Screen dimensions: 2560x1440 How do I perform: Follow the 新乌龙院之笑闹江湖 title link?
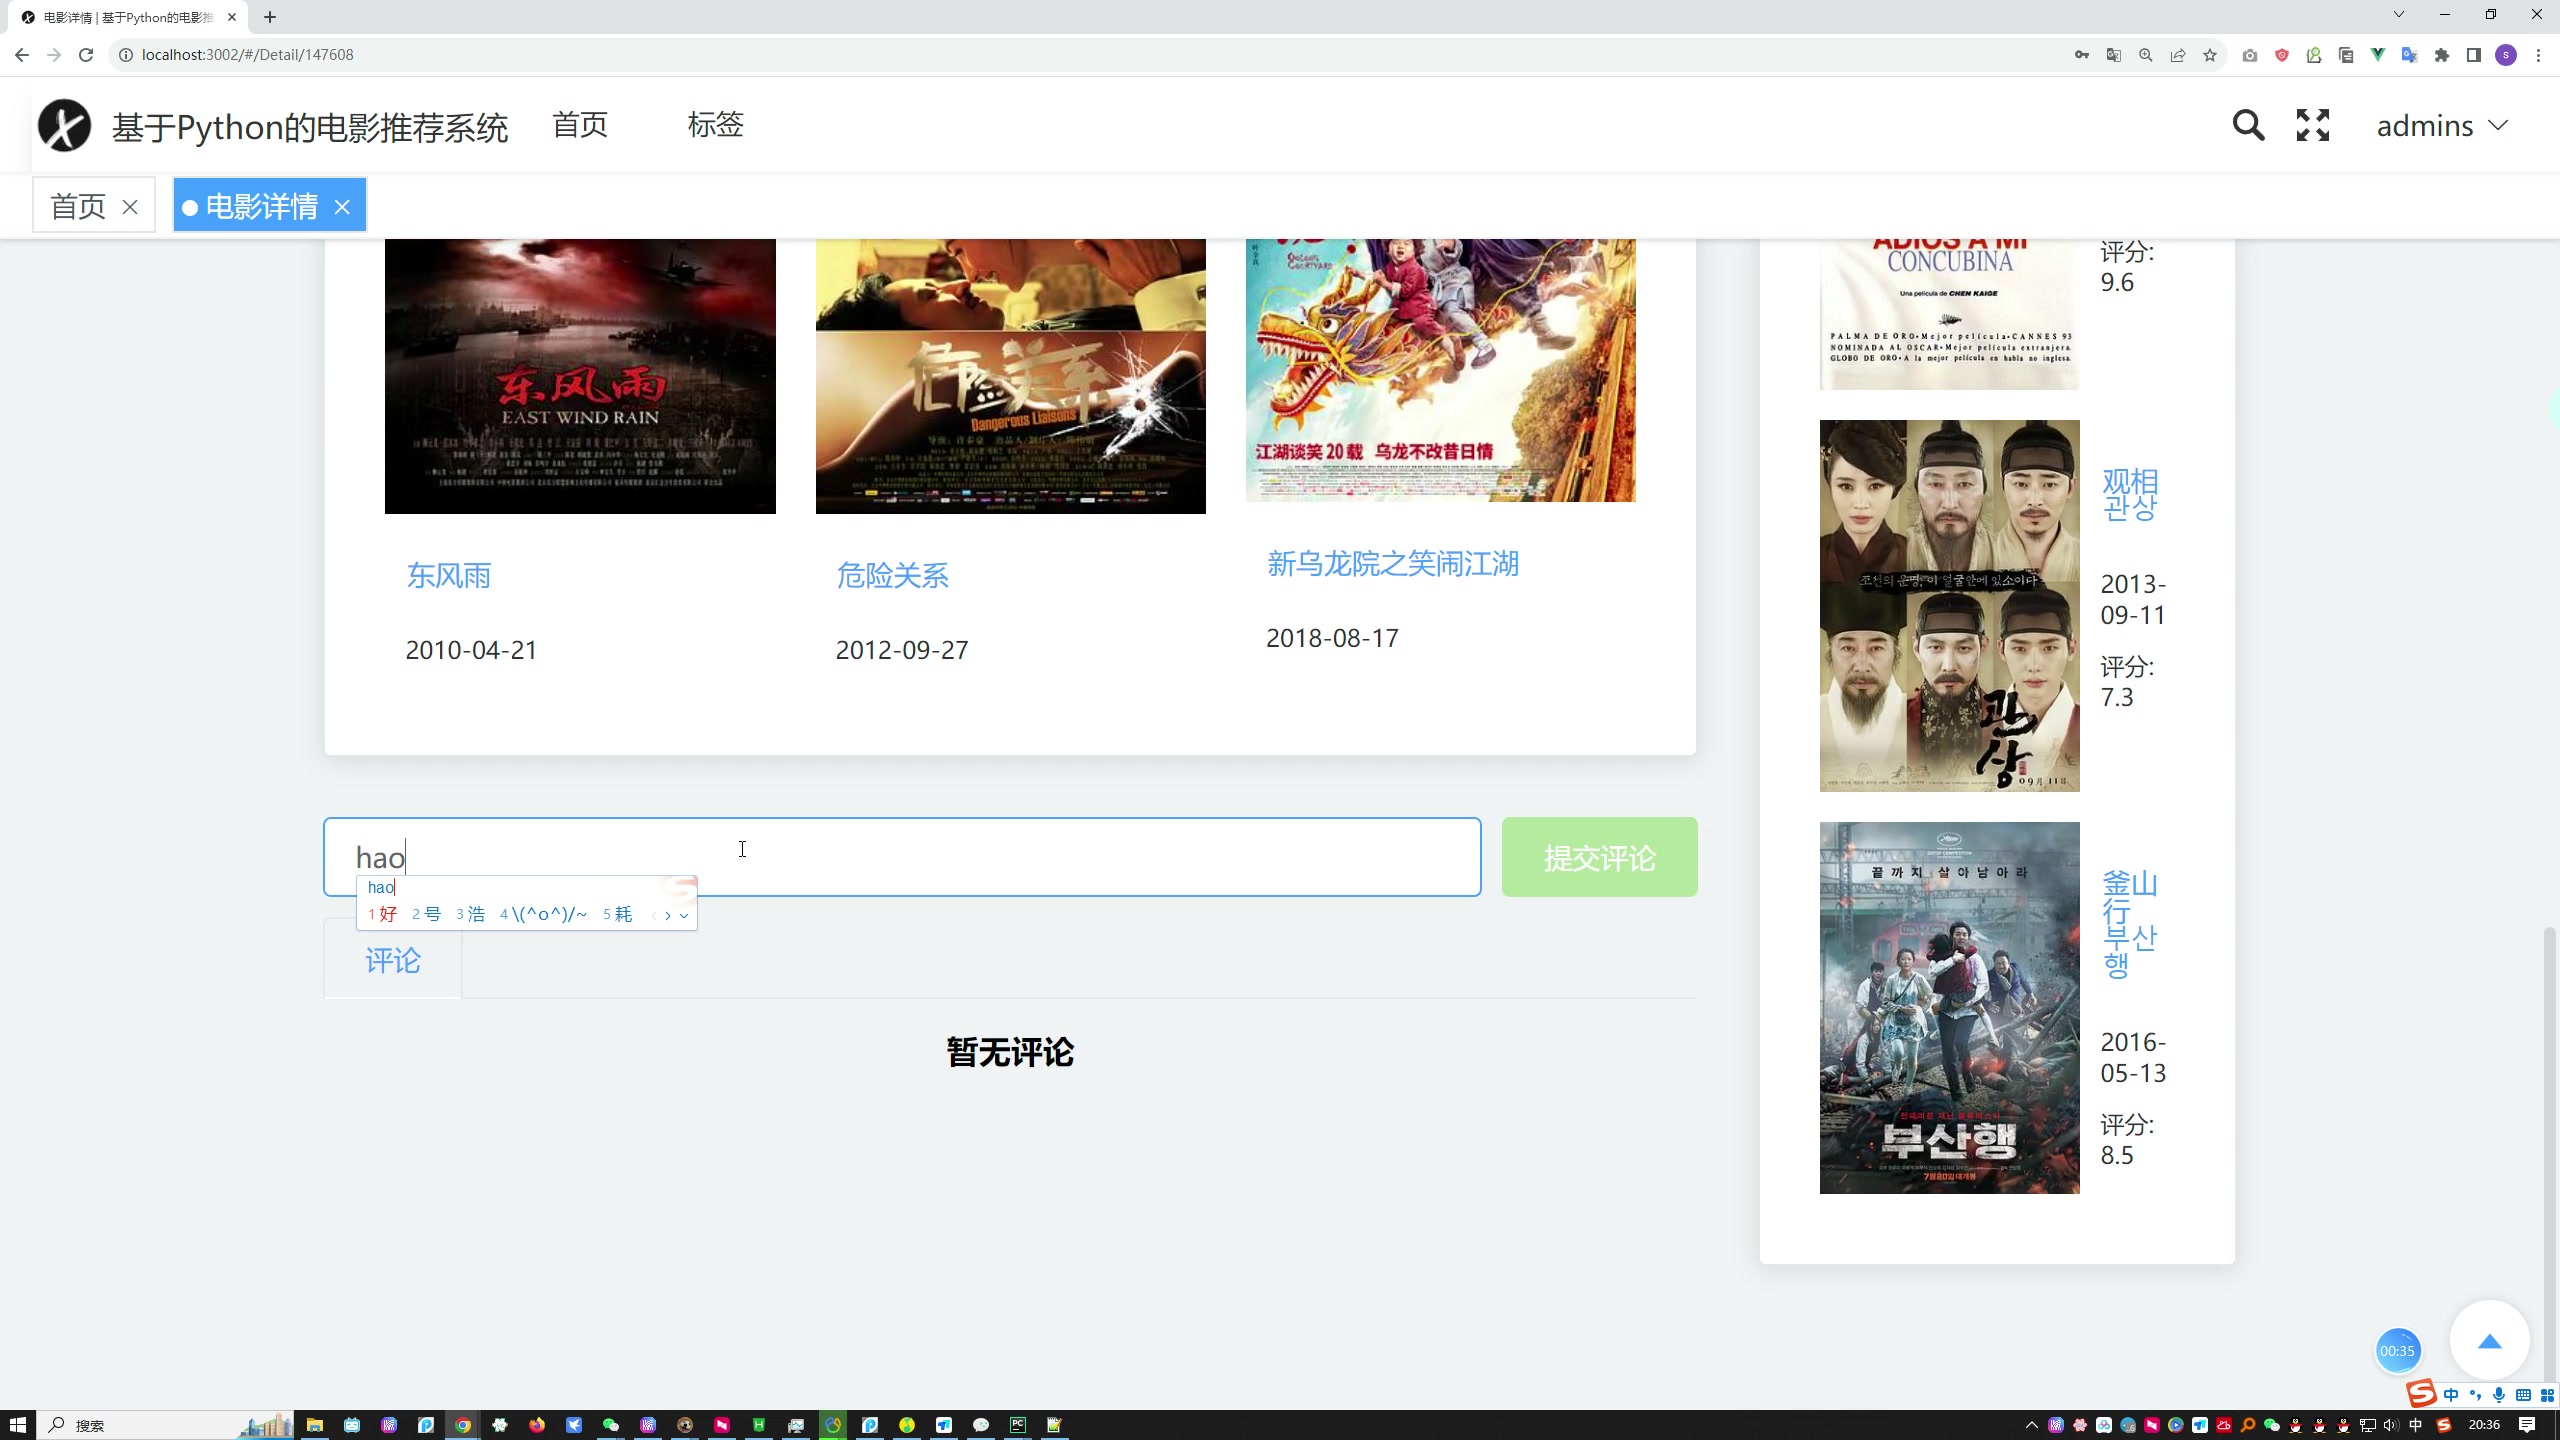pos(1392,564)
